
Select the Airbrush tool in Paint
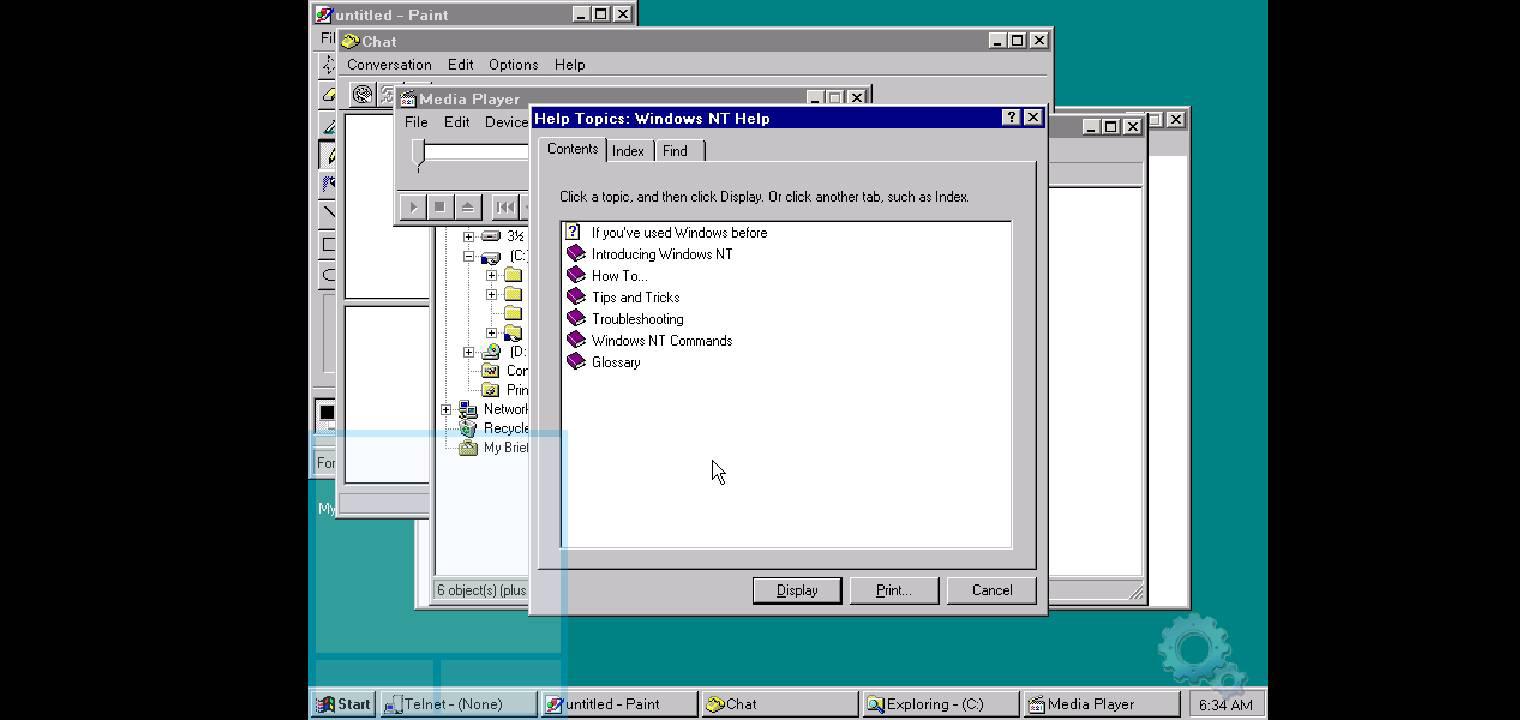(x=328, y=183)
